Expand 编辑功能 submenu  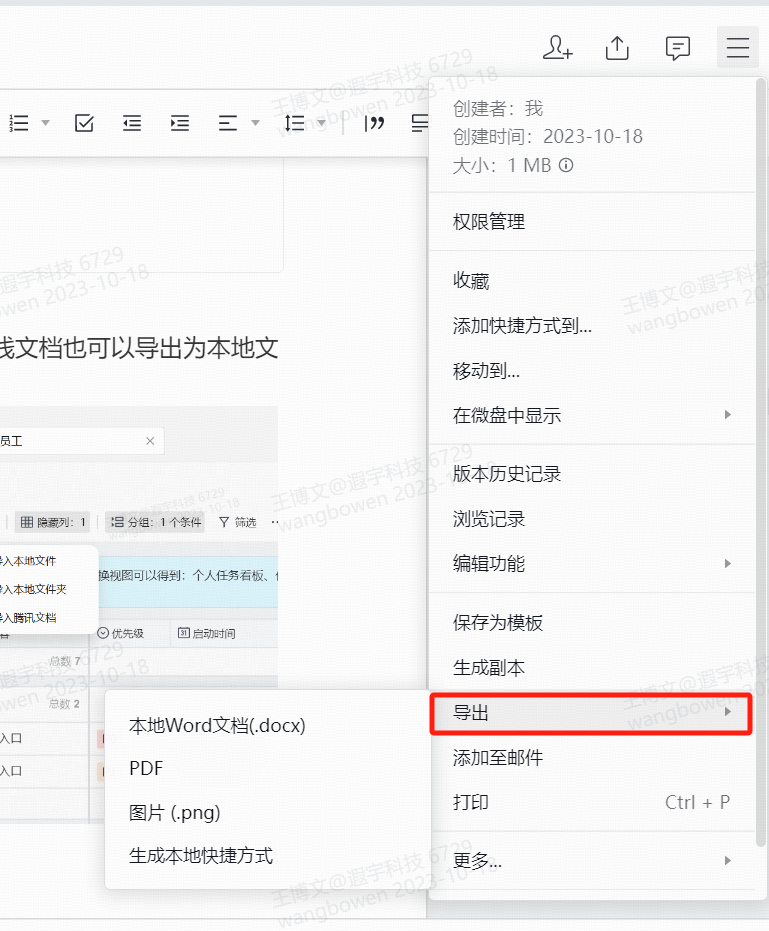[592, 563]
